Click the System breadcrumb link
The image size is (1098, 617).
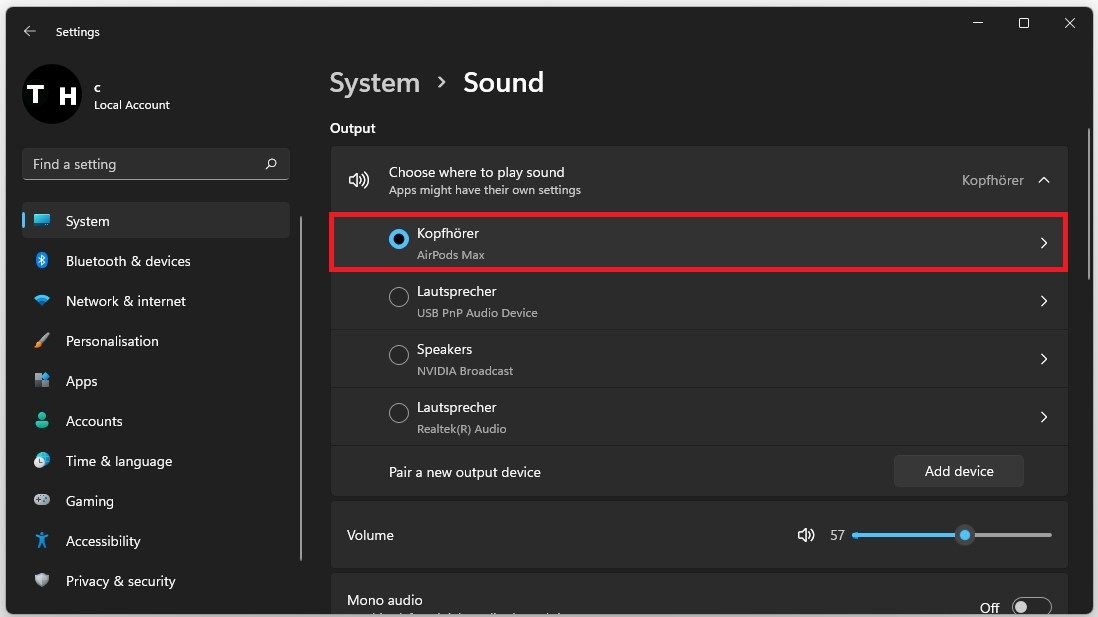pyautogui.click(x=375, y=82)
